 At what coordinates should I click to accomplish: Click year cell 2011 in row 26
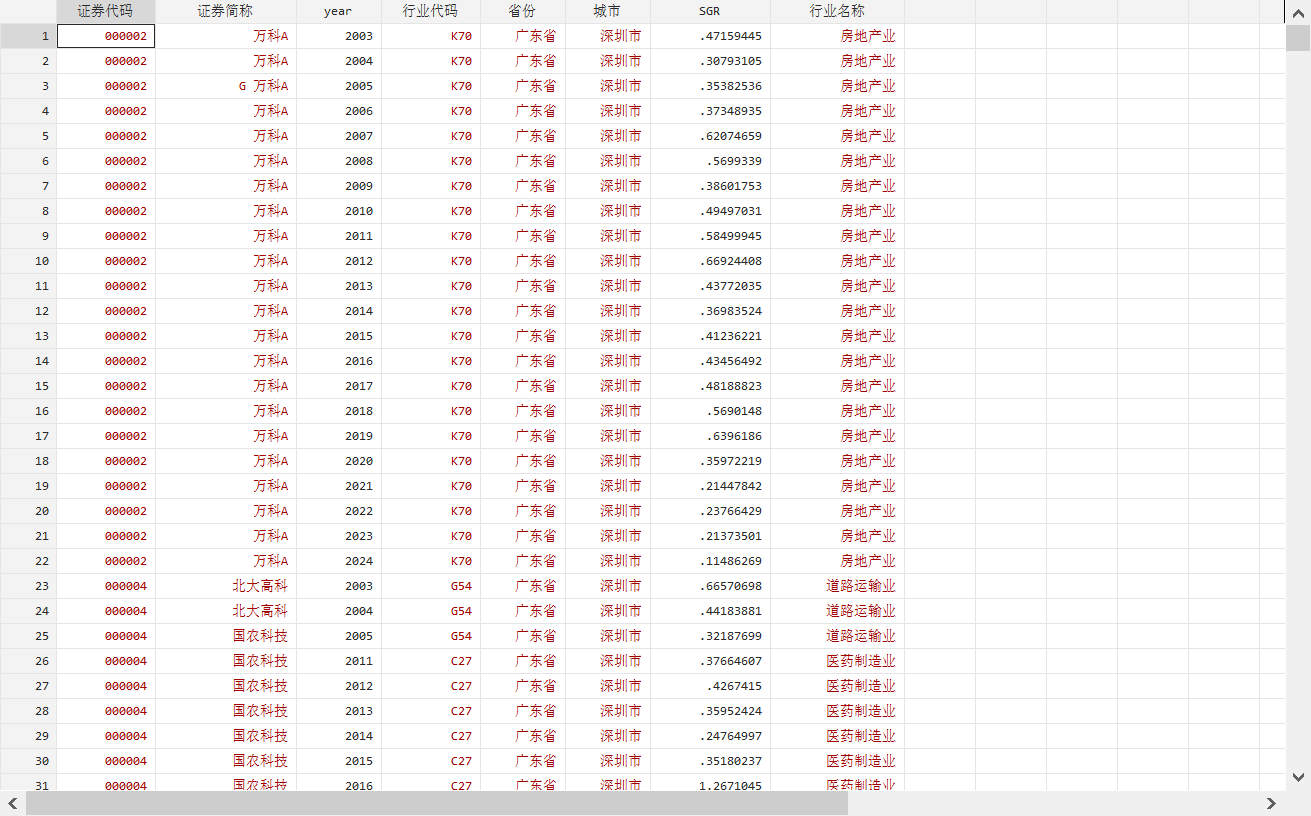(x=339, y=661)
